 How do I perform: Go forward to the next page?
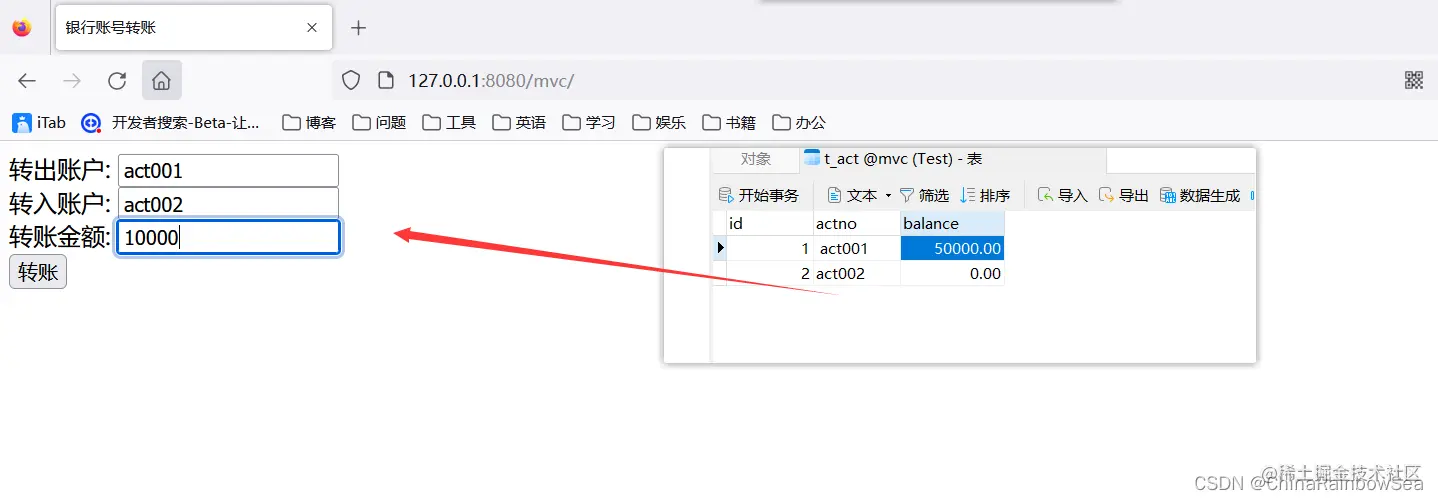coord(72,81)
